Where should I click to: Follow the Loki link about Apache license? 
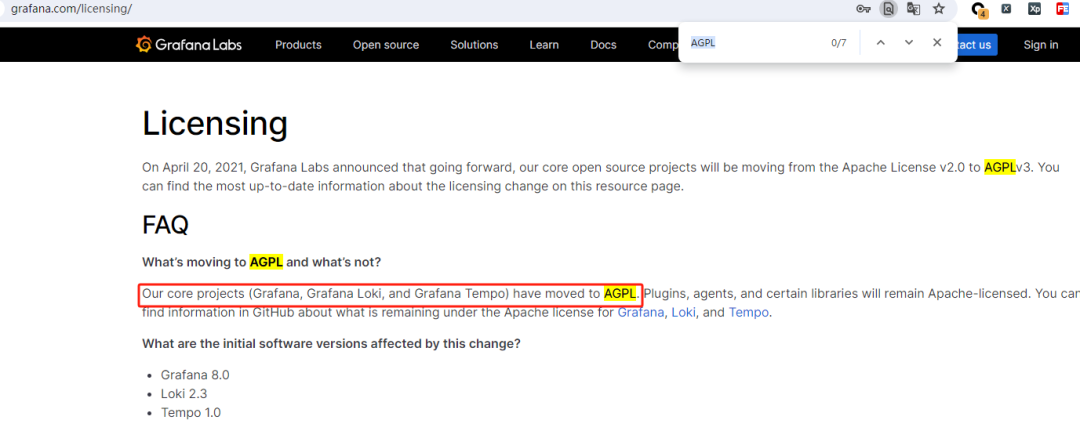[x=684, y=313]
